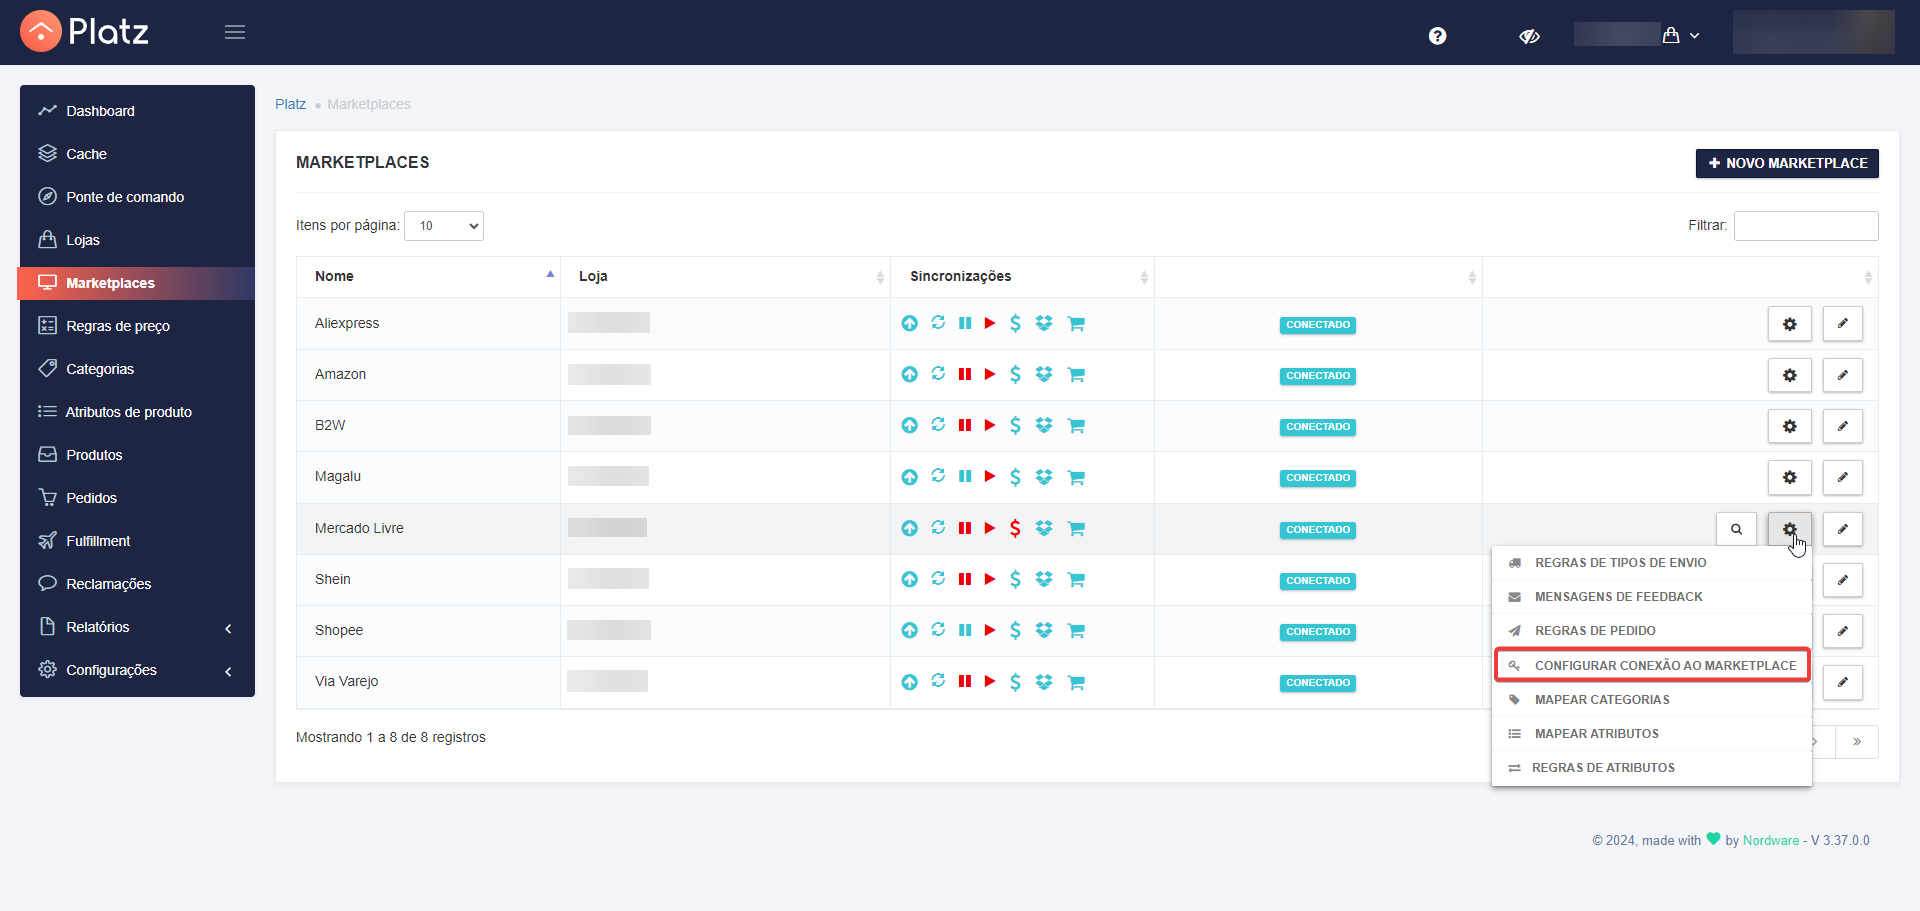Click refresh sync icon in Amazon row
Image resolution: width=1920 pixels, height=911 pixels.
pyautogui.click(x=938, y=374)
